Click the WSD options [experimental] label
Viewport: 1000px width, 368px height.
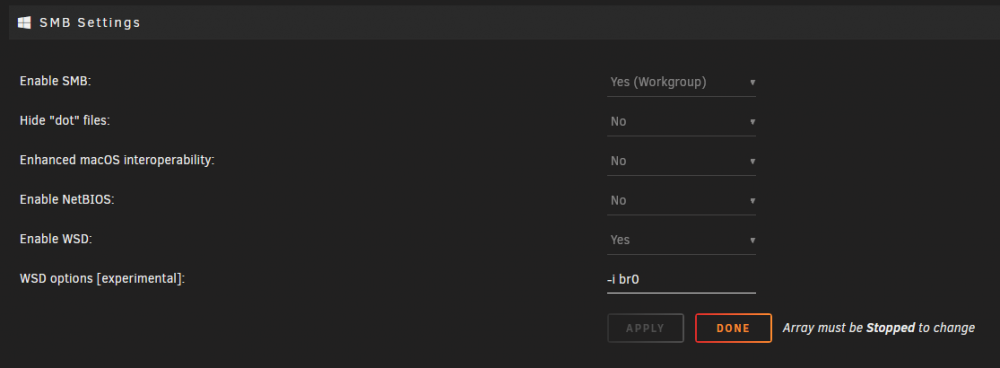point(102,279)
